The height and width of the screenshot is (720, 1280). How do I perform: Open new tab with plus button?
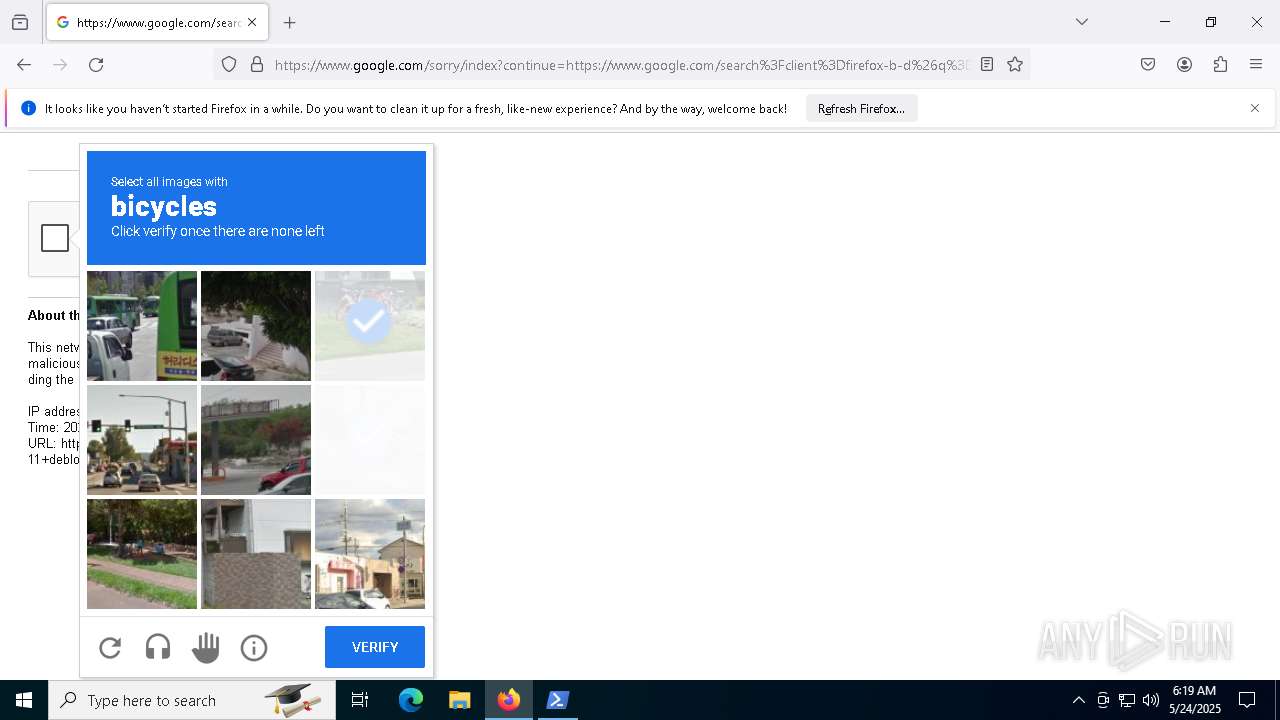[x=290, y=22]
